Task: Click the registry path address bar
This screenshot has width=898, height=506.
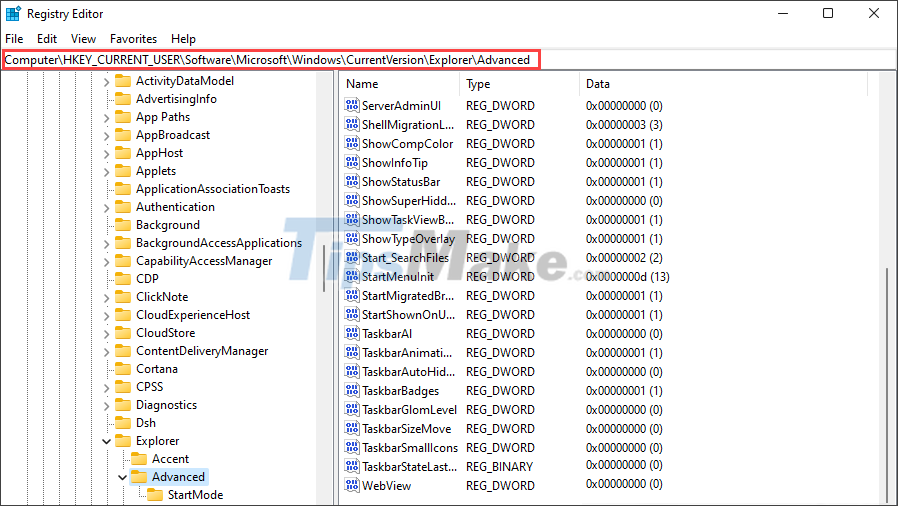Action: (x=449, y=60)
